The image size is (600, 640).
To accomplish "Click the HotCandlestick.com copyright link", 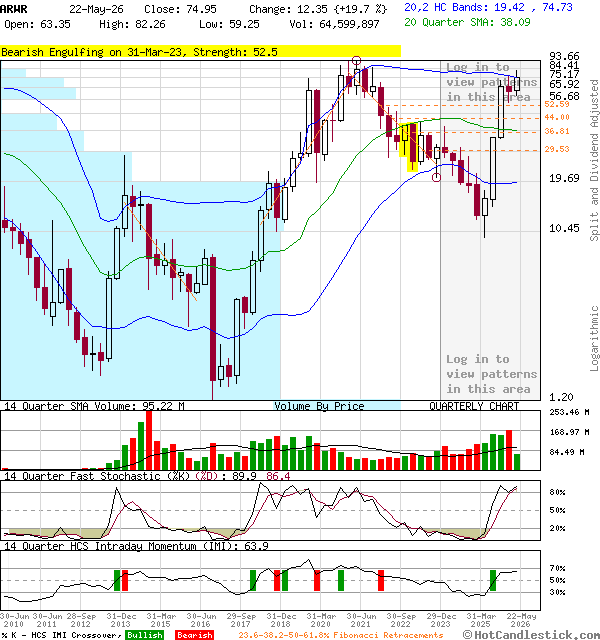I will (531, 634).
